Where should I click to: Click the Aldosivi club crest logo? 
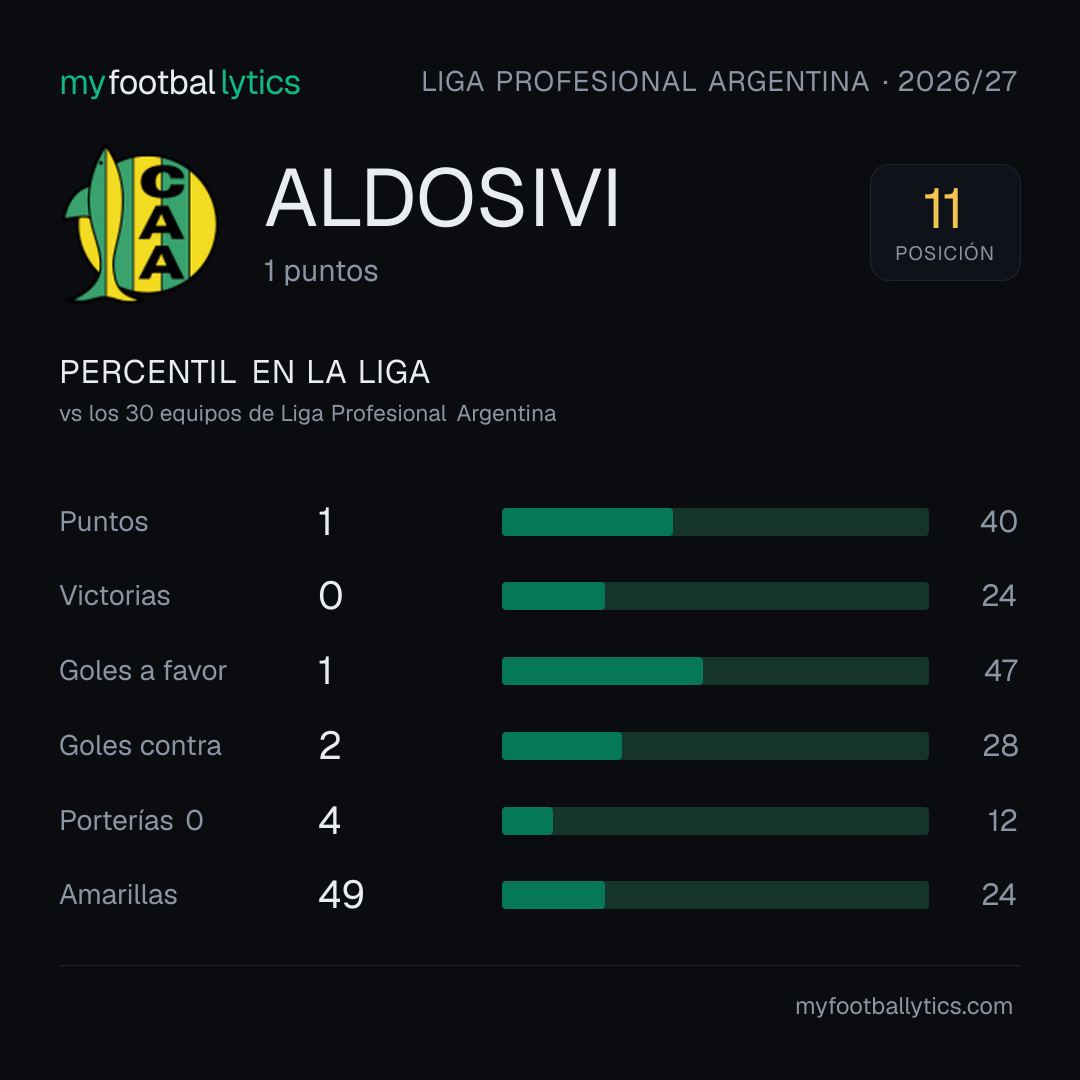141,224
